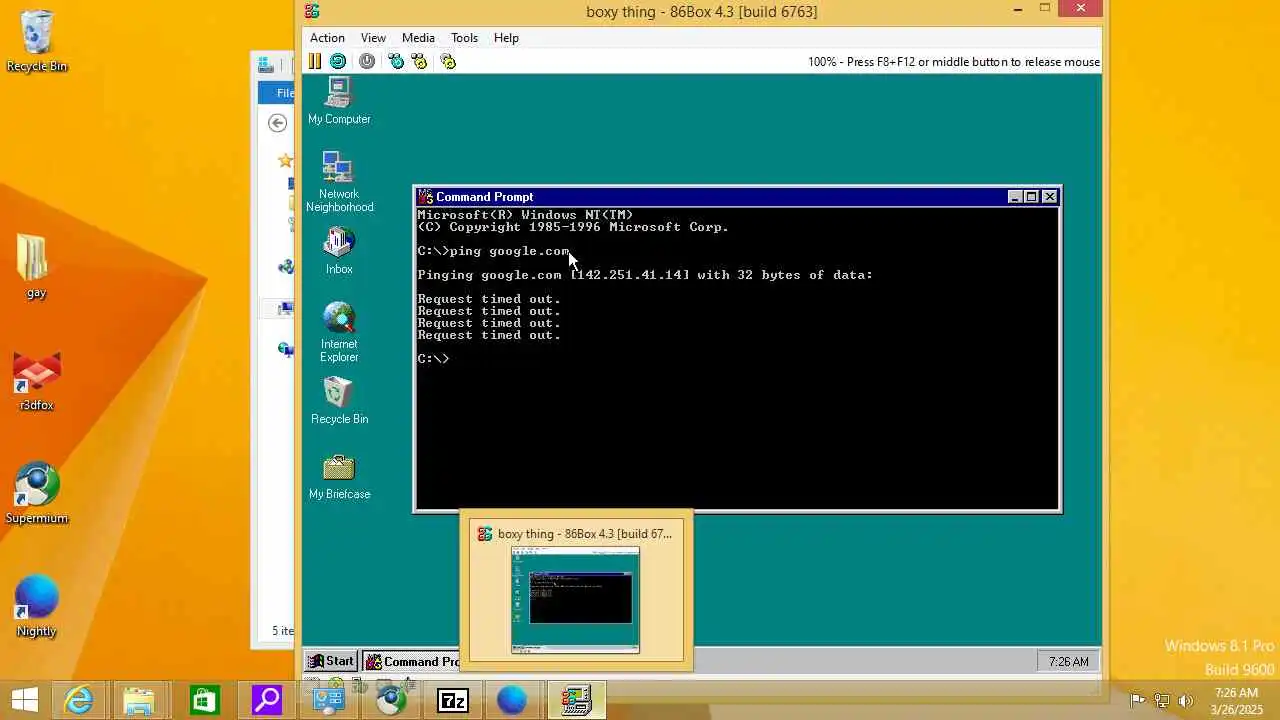
Task: Select the Nightly desktop shortcut
Action: point(36,606)
